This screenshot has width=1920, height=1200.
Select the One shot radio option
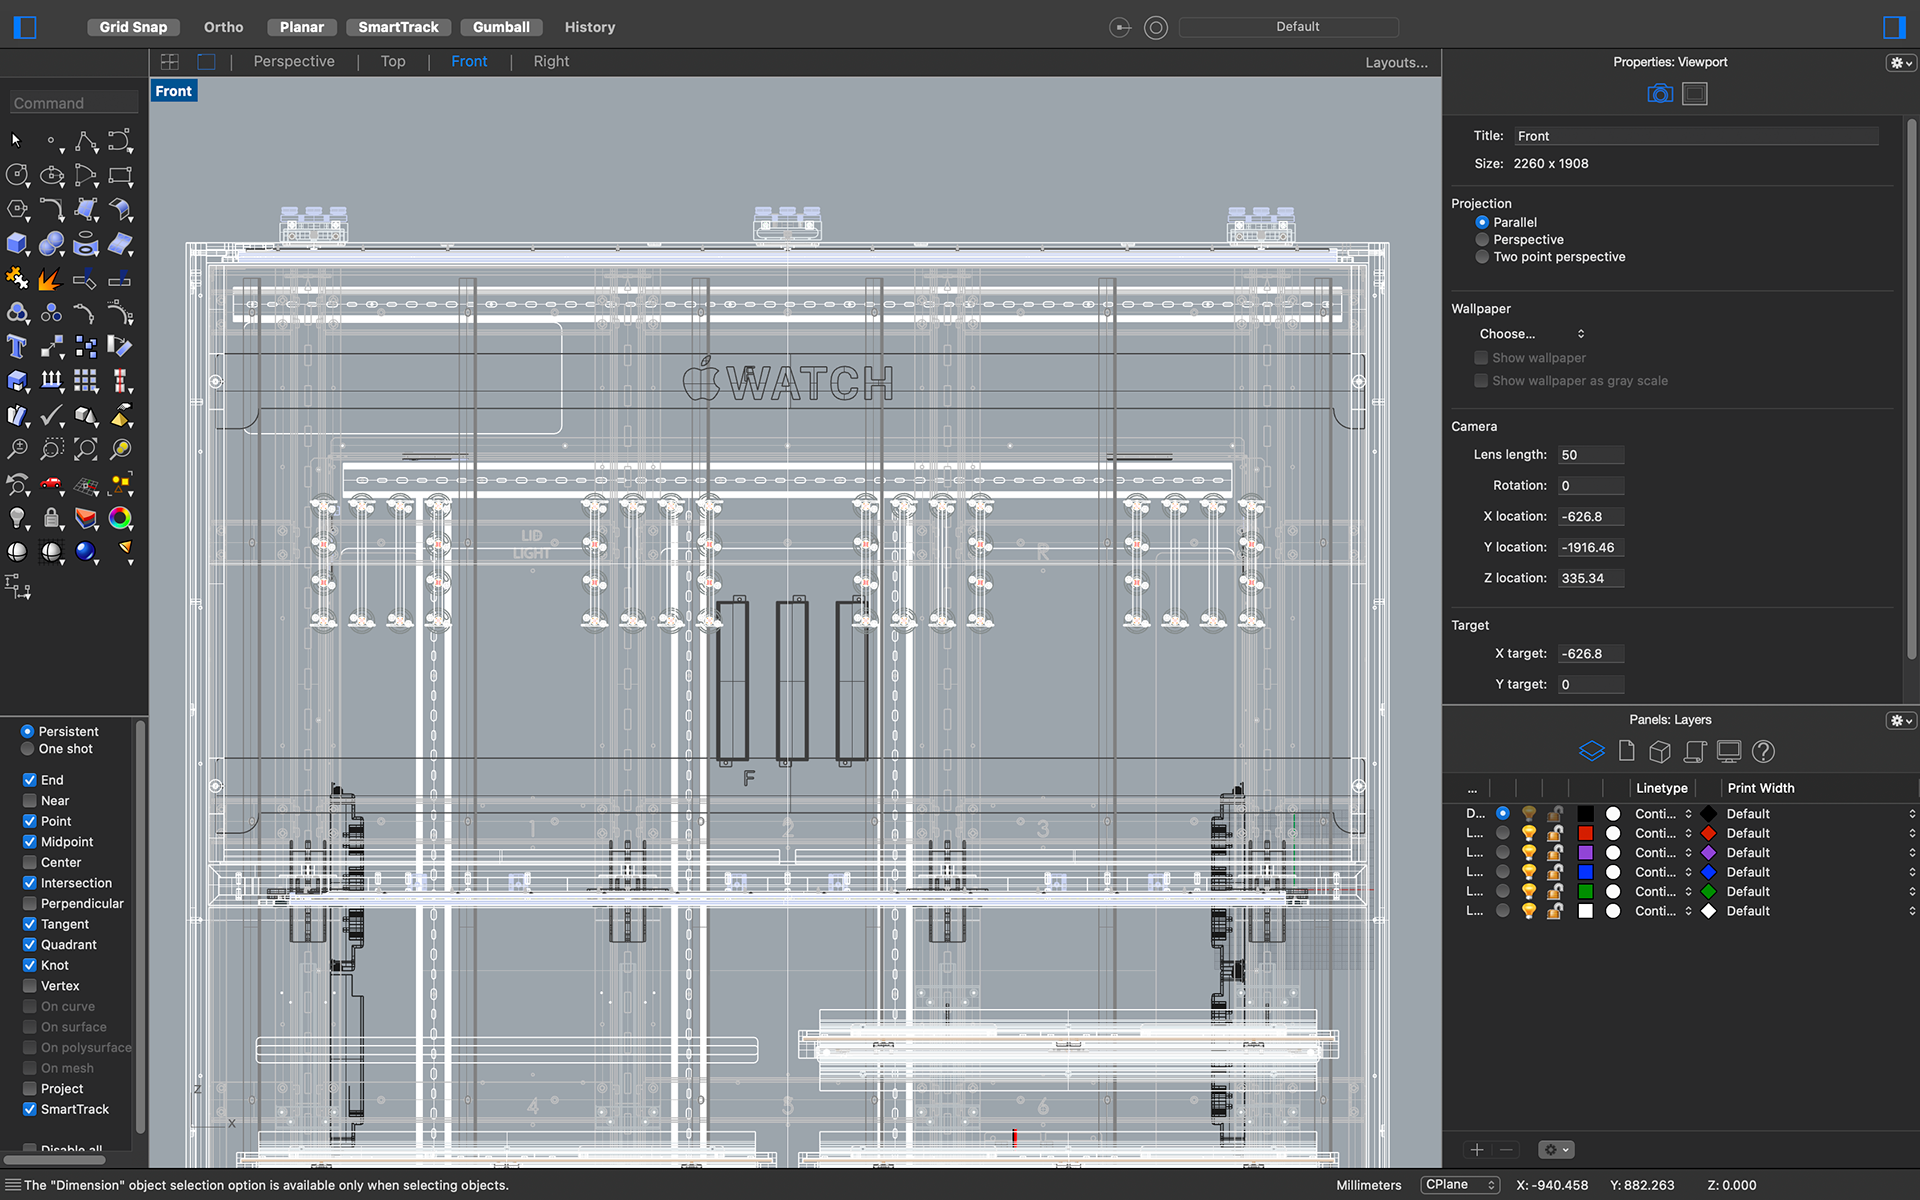(x=28, y=749)
